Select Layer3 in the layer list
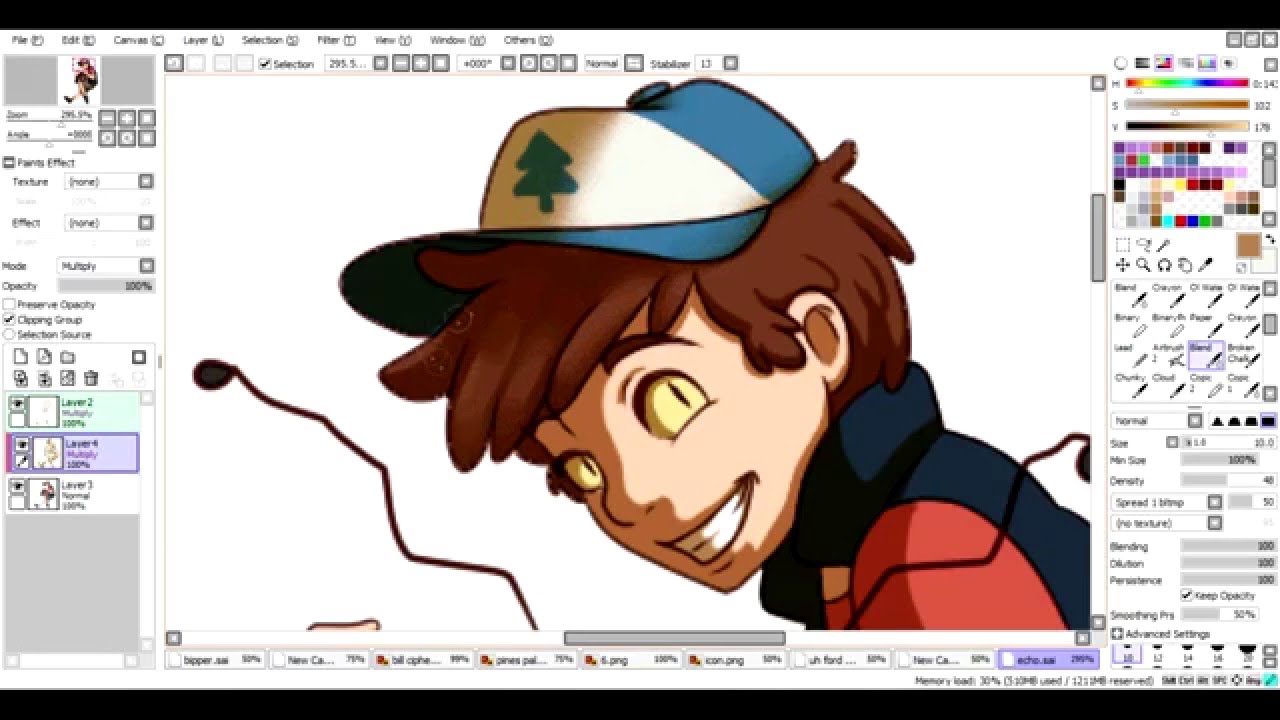Image resolution: width=1280 pixels, height=720 pixels. click(72, 494)
